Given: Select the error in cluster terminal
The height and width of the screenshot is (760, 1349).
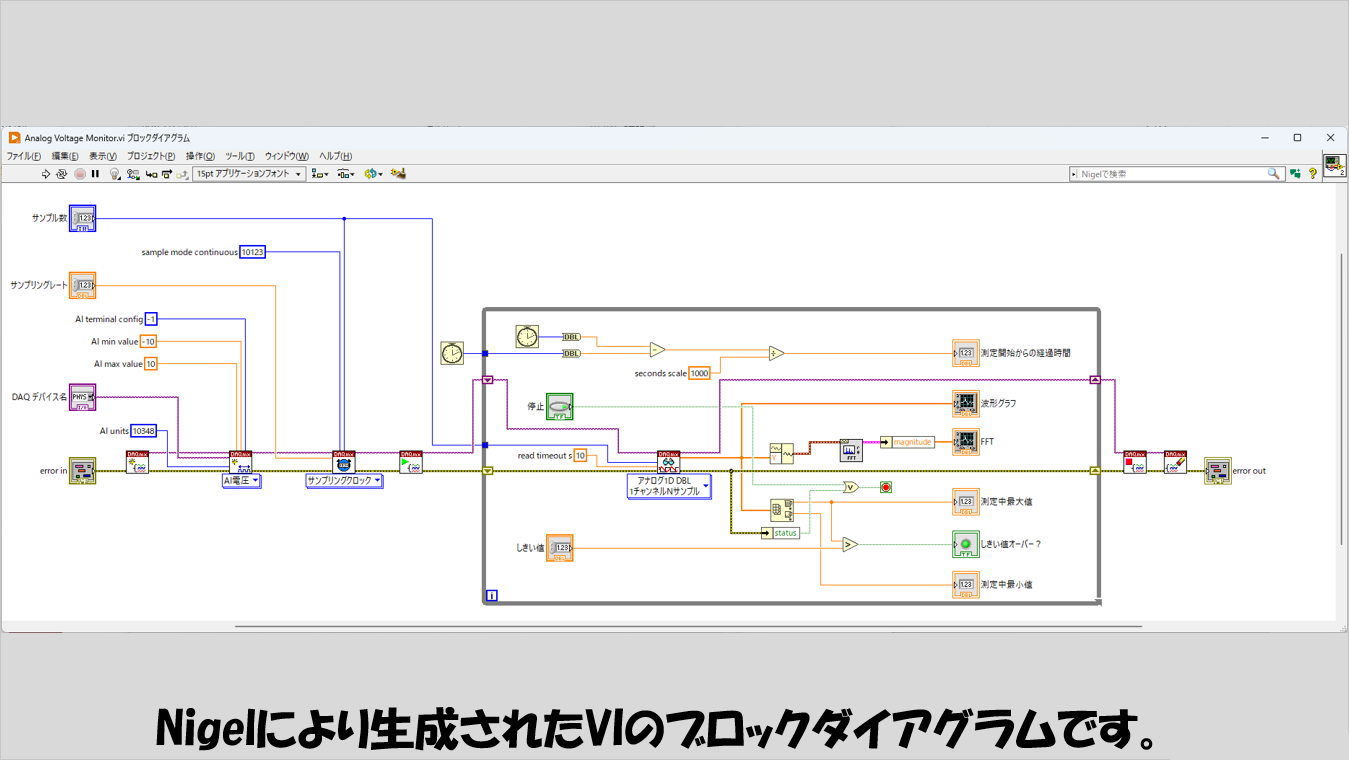Looking at the screenshot, I should [x=82, y=471].
